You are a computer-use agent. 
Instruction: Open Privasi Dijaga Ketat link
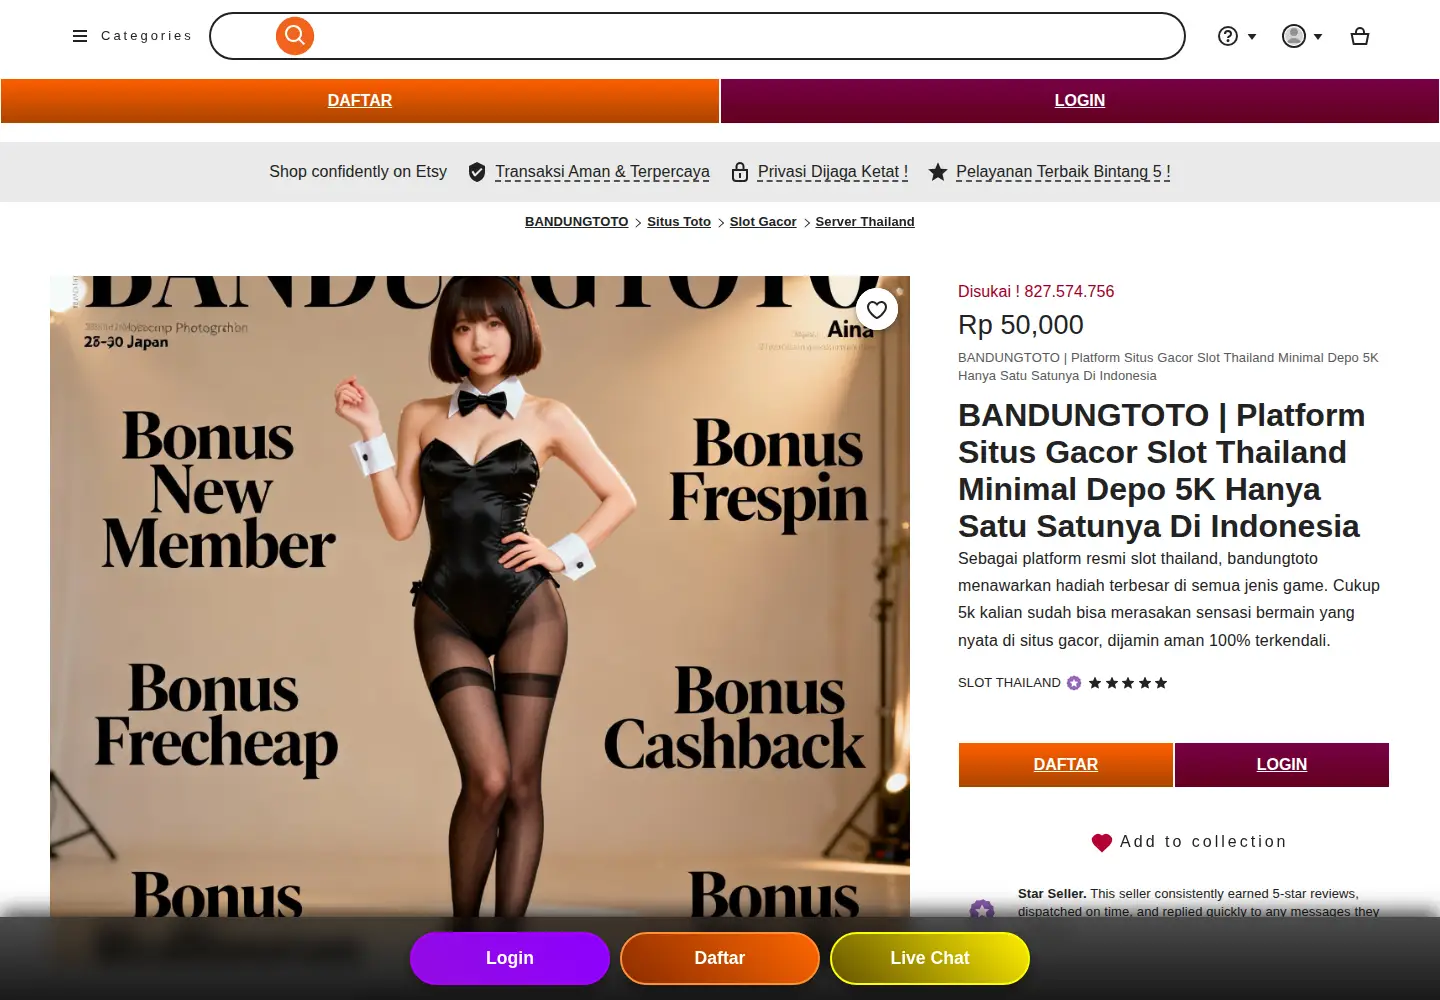click(x=833, y=172)
